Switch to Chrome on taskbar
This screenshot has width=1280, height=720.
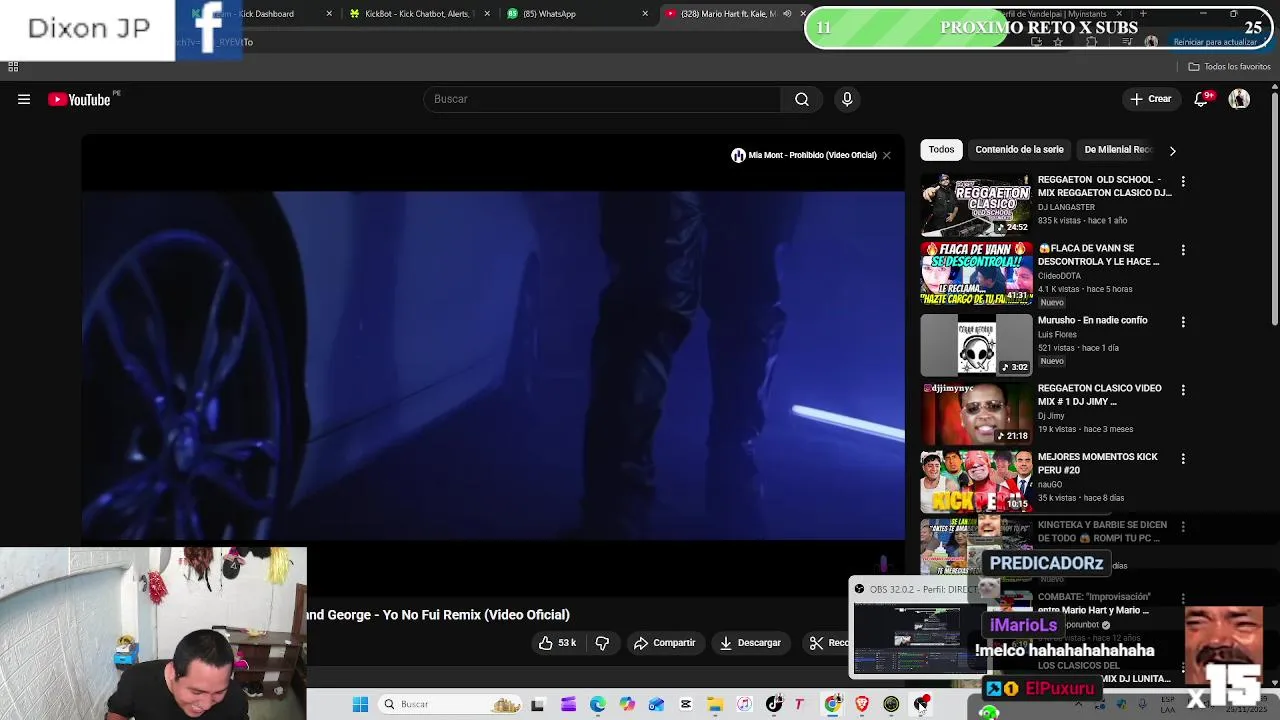[832, 704]
